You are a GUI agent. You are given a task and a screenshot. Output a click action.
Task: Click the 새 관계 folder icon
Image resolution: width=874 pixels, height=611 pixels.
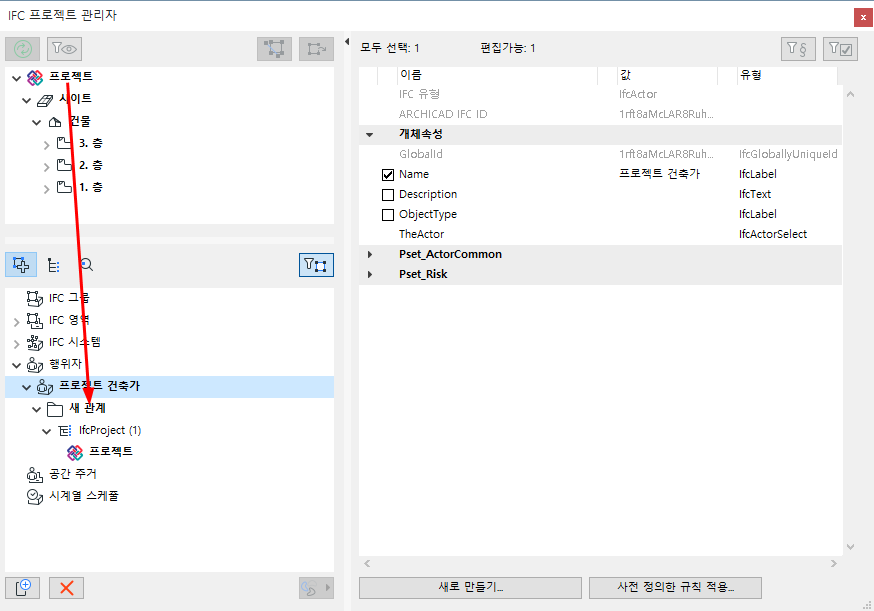click(55, 409)
